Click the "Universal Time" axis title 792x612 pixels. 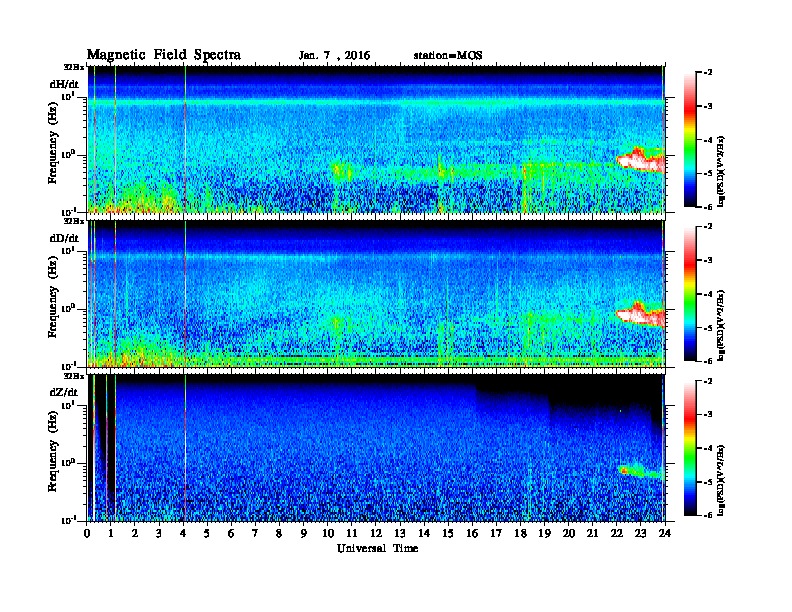pos(377,548)
